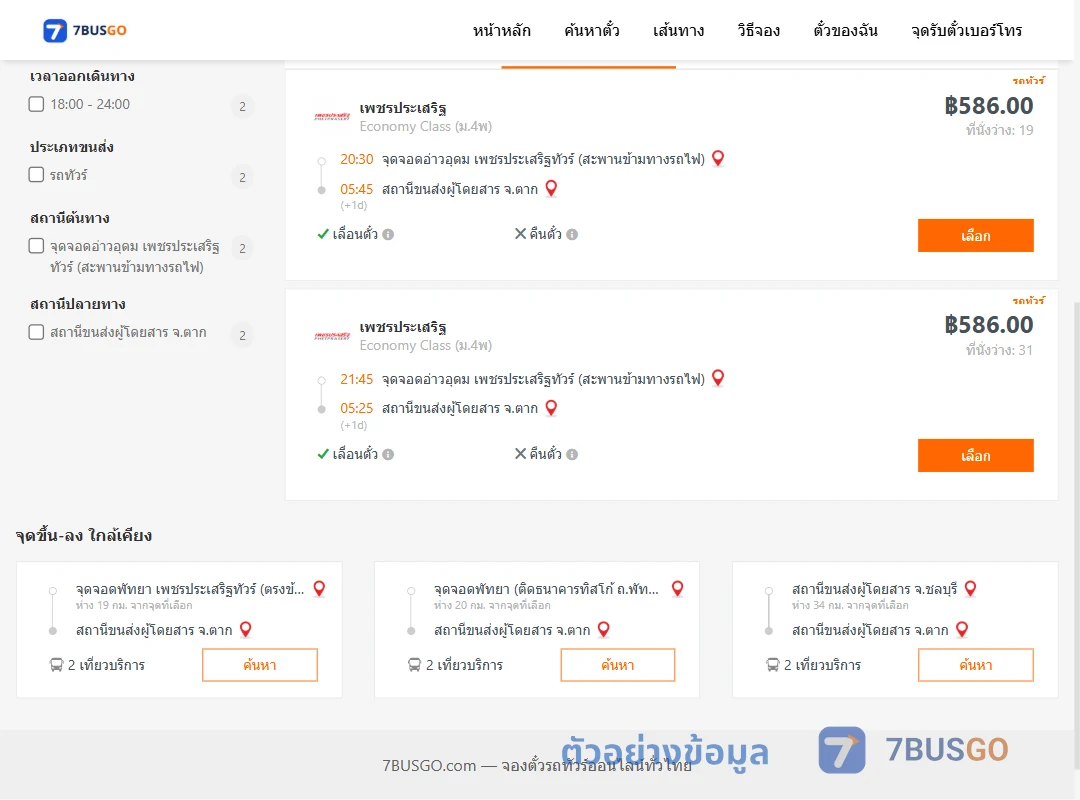Click the เวลาออกเดินทาง filter heading
This screenshot has width=1080, height=800.
[82, 76]
